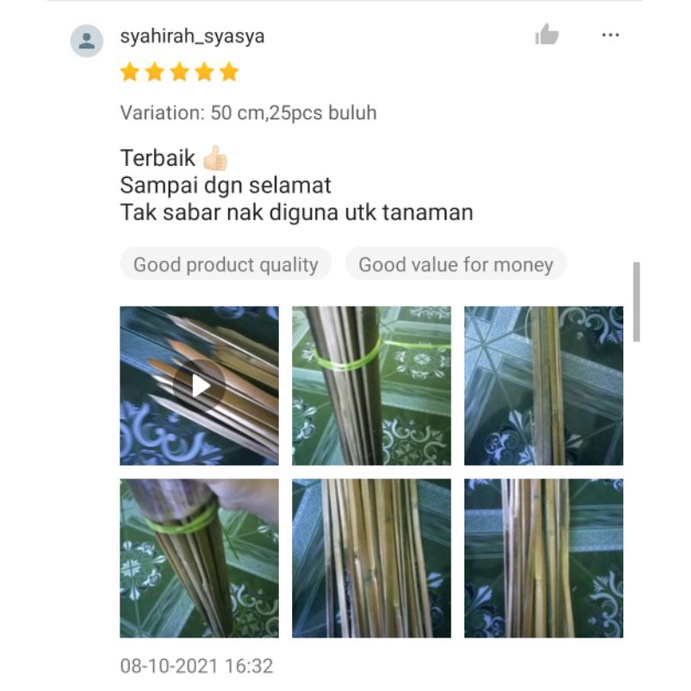Select the Good value for money tag

click(456, 264)
